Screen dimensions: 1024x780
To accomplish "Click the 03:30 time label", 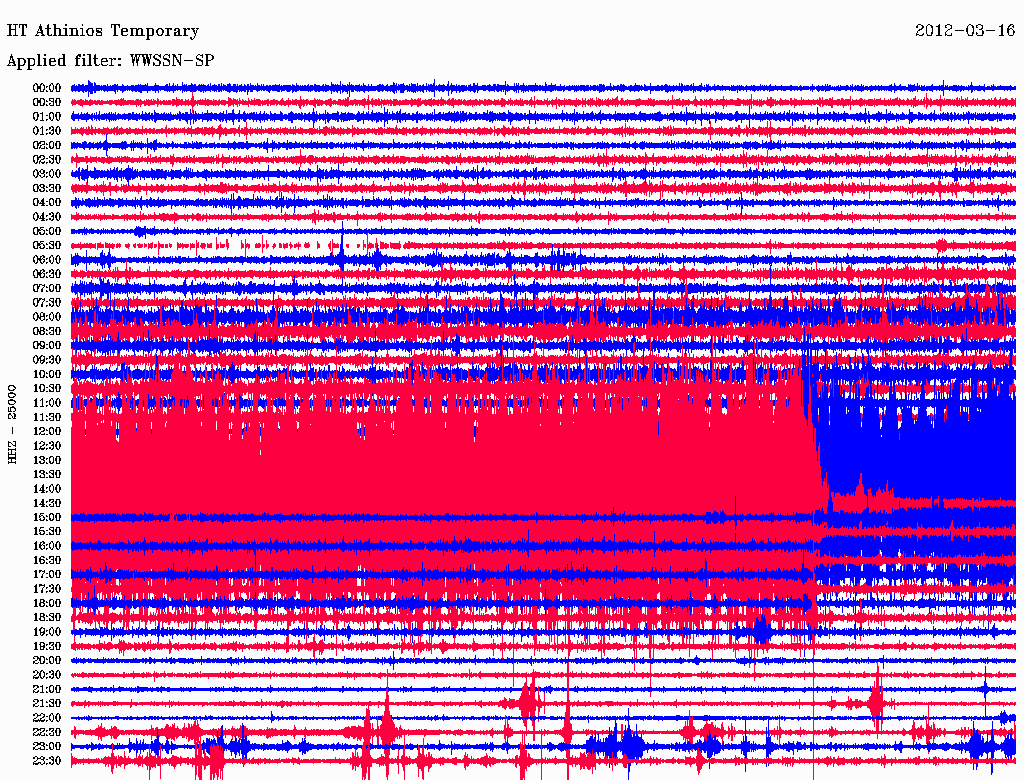I will [x=47, y=188].
